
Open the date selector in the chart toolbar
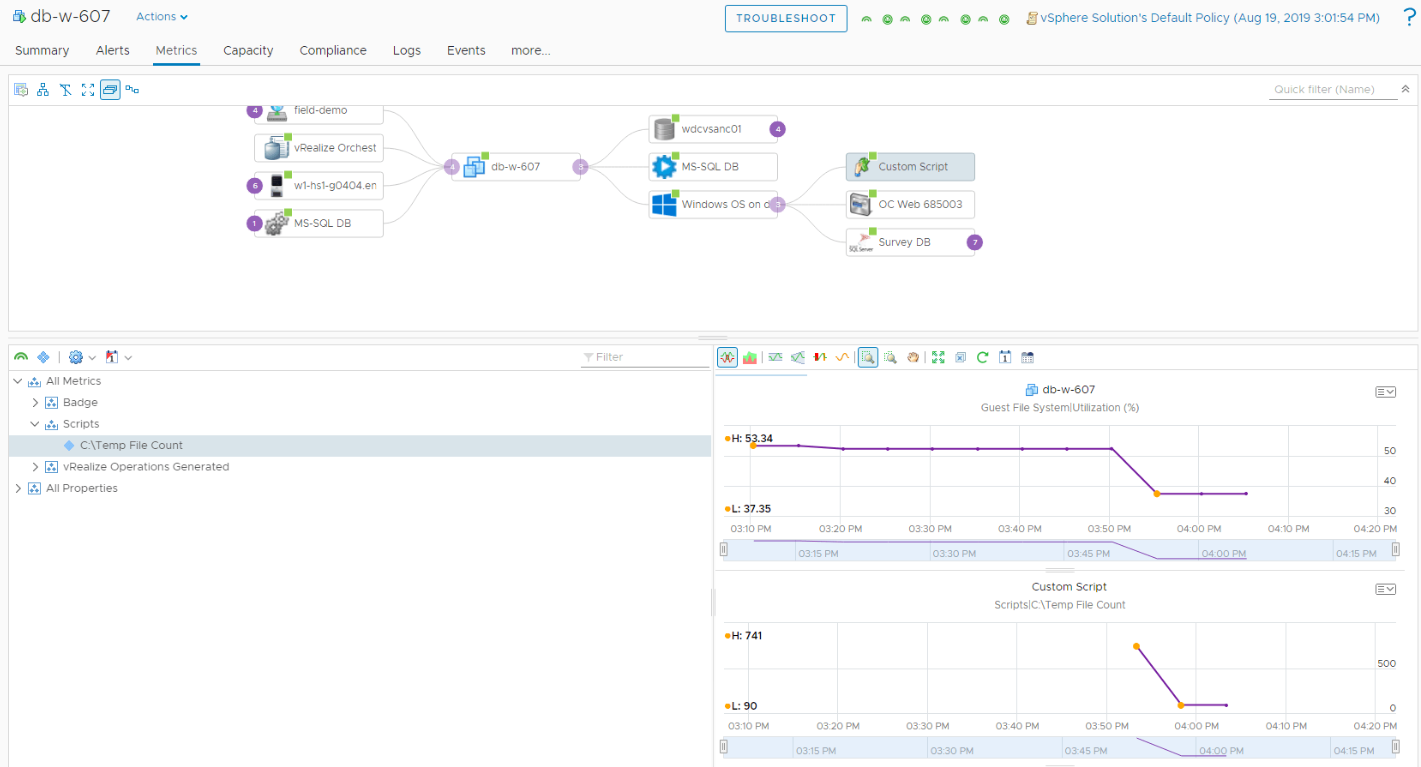point(1005,357)
